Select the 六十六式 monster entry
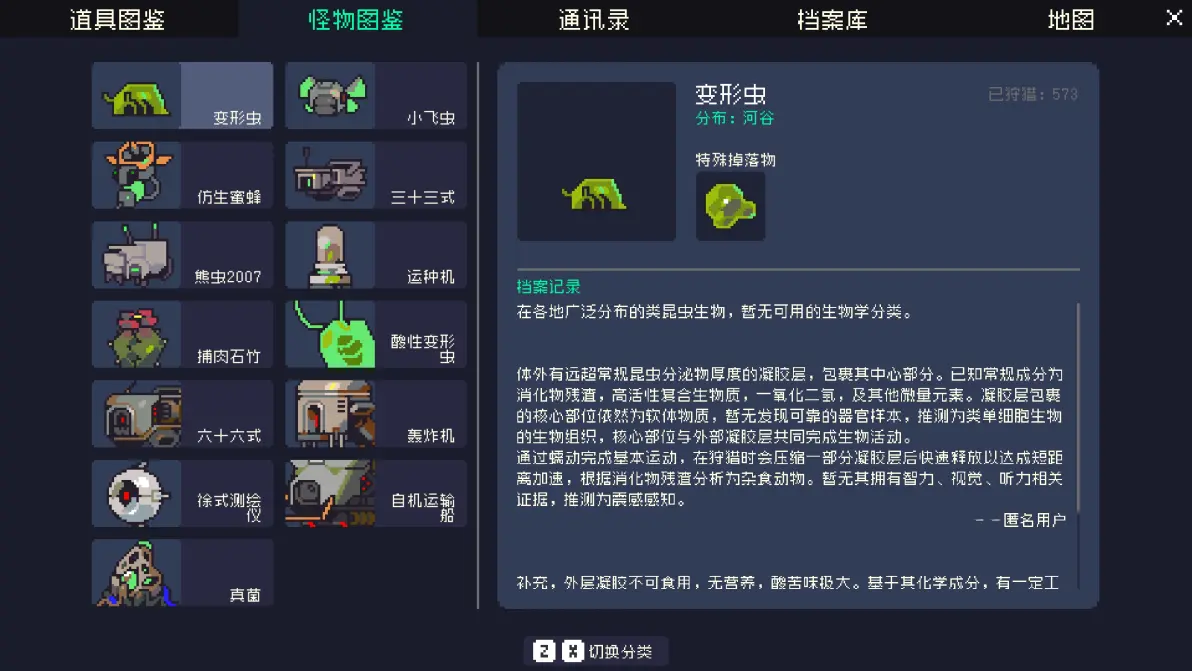This screenshot has height=671, width=1192. tap(182, 414)
